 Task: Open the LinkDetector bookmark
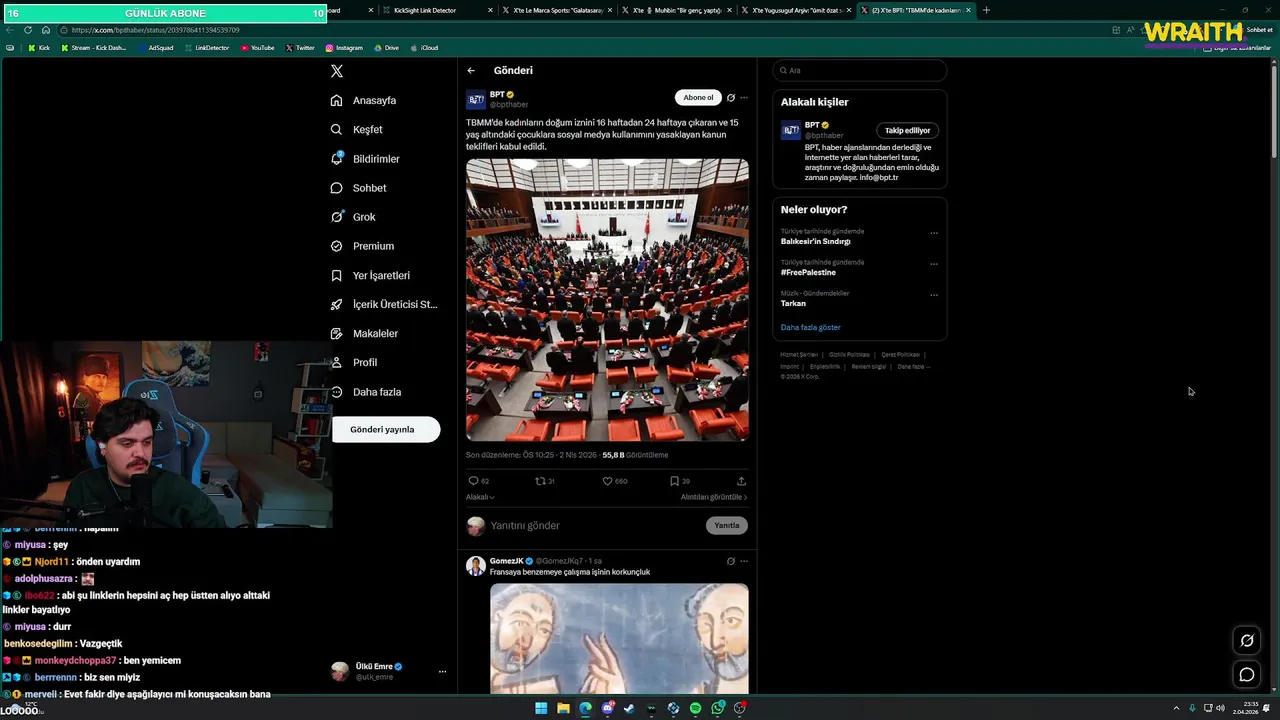[x=207, y=48]
